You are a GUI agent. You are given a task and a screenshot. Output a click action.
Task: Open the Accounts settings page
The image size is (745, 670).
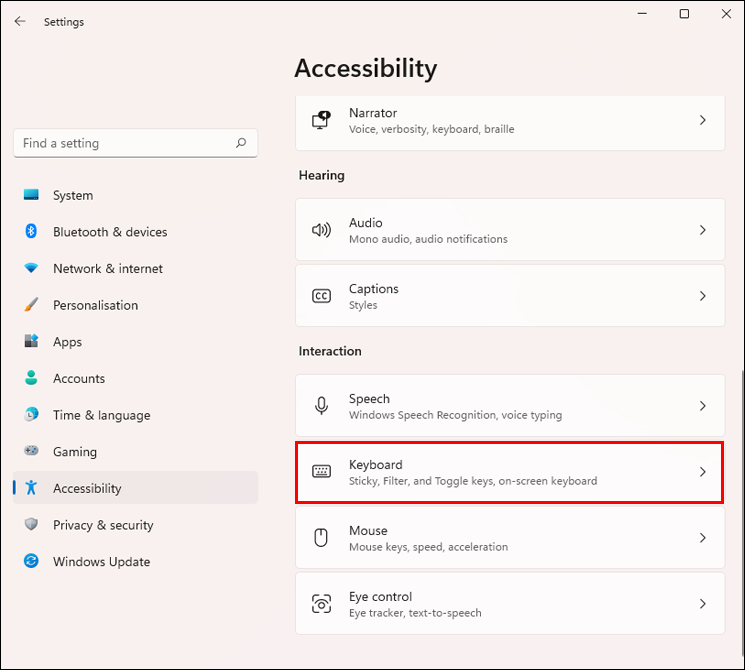[79, 379]
